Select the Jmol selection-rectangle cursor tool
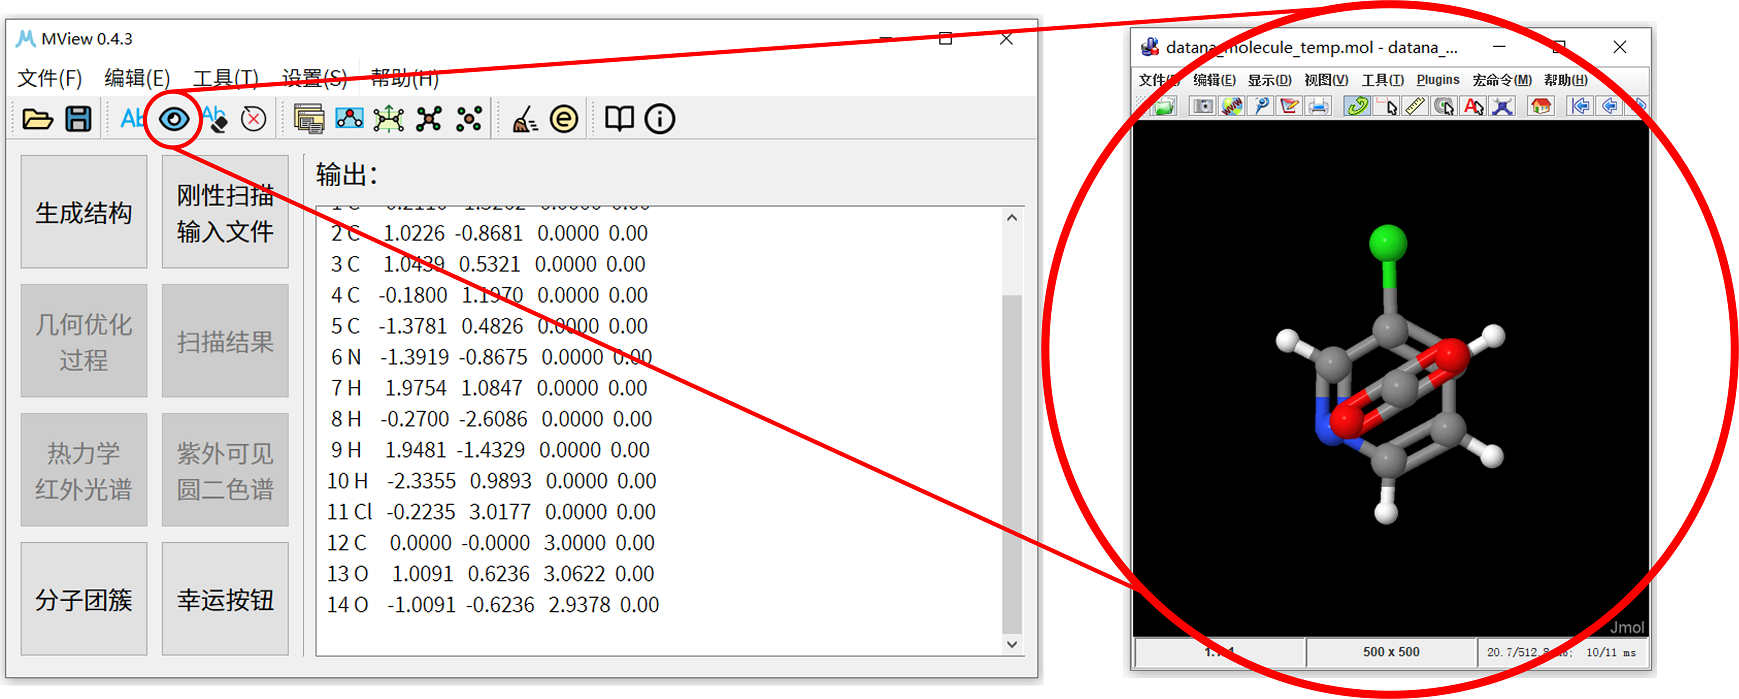 click(1386, 106)
